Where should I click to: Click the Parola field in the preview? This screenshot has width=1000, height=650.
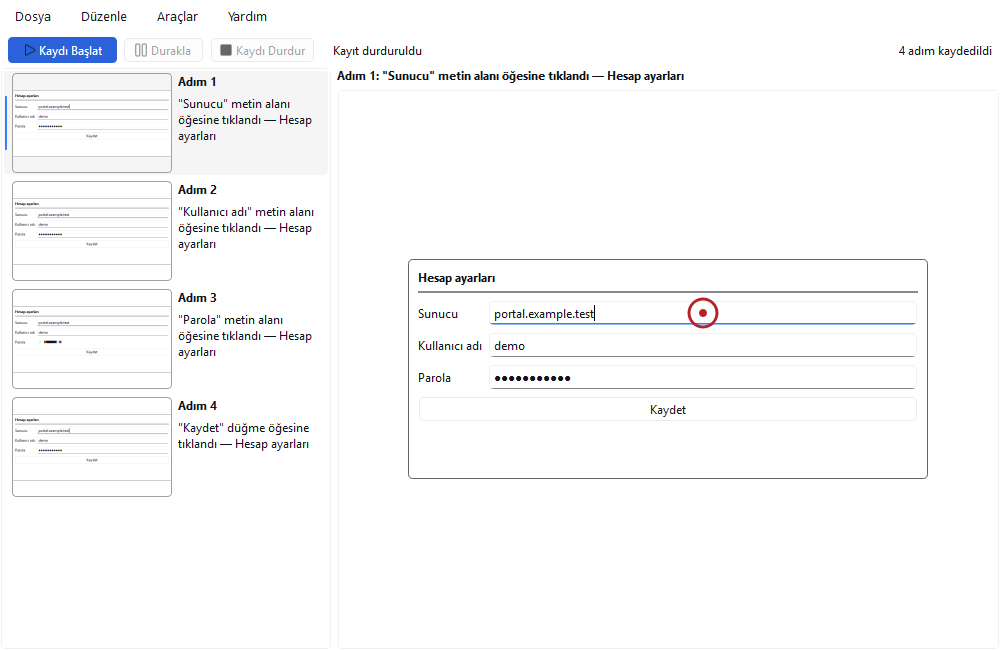click(703, 377)
